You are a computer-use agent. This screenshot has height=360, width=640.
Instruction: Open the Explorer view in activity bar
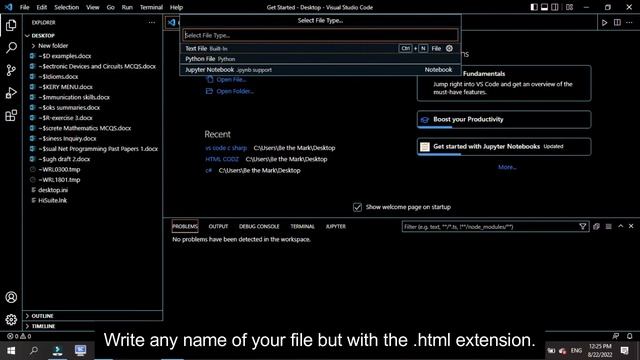click(x=11, y=25)
